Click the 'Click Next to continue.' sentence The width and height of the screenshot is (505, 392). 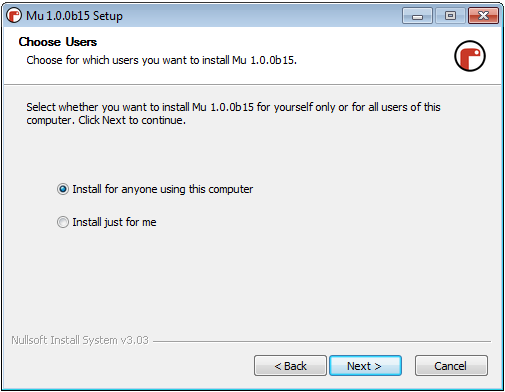coord(132,120)
